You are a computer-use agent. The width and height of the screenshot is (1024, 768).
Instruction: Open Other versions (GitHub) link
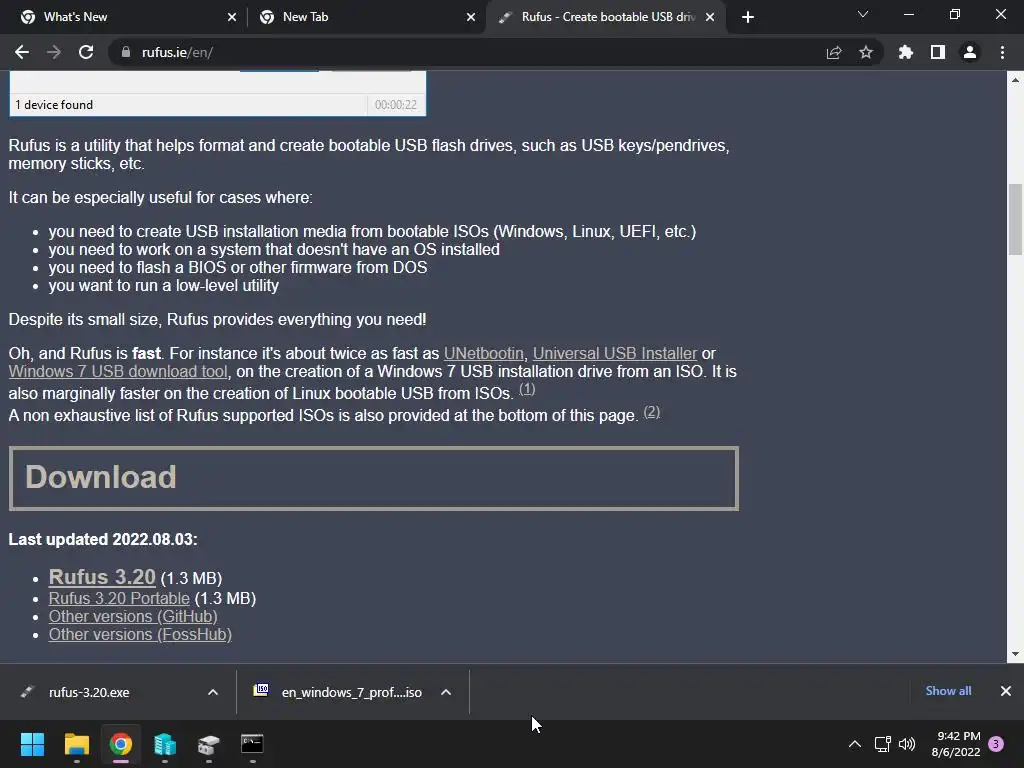point(133,616)
